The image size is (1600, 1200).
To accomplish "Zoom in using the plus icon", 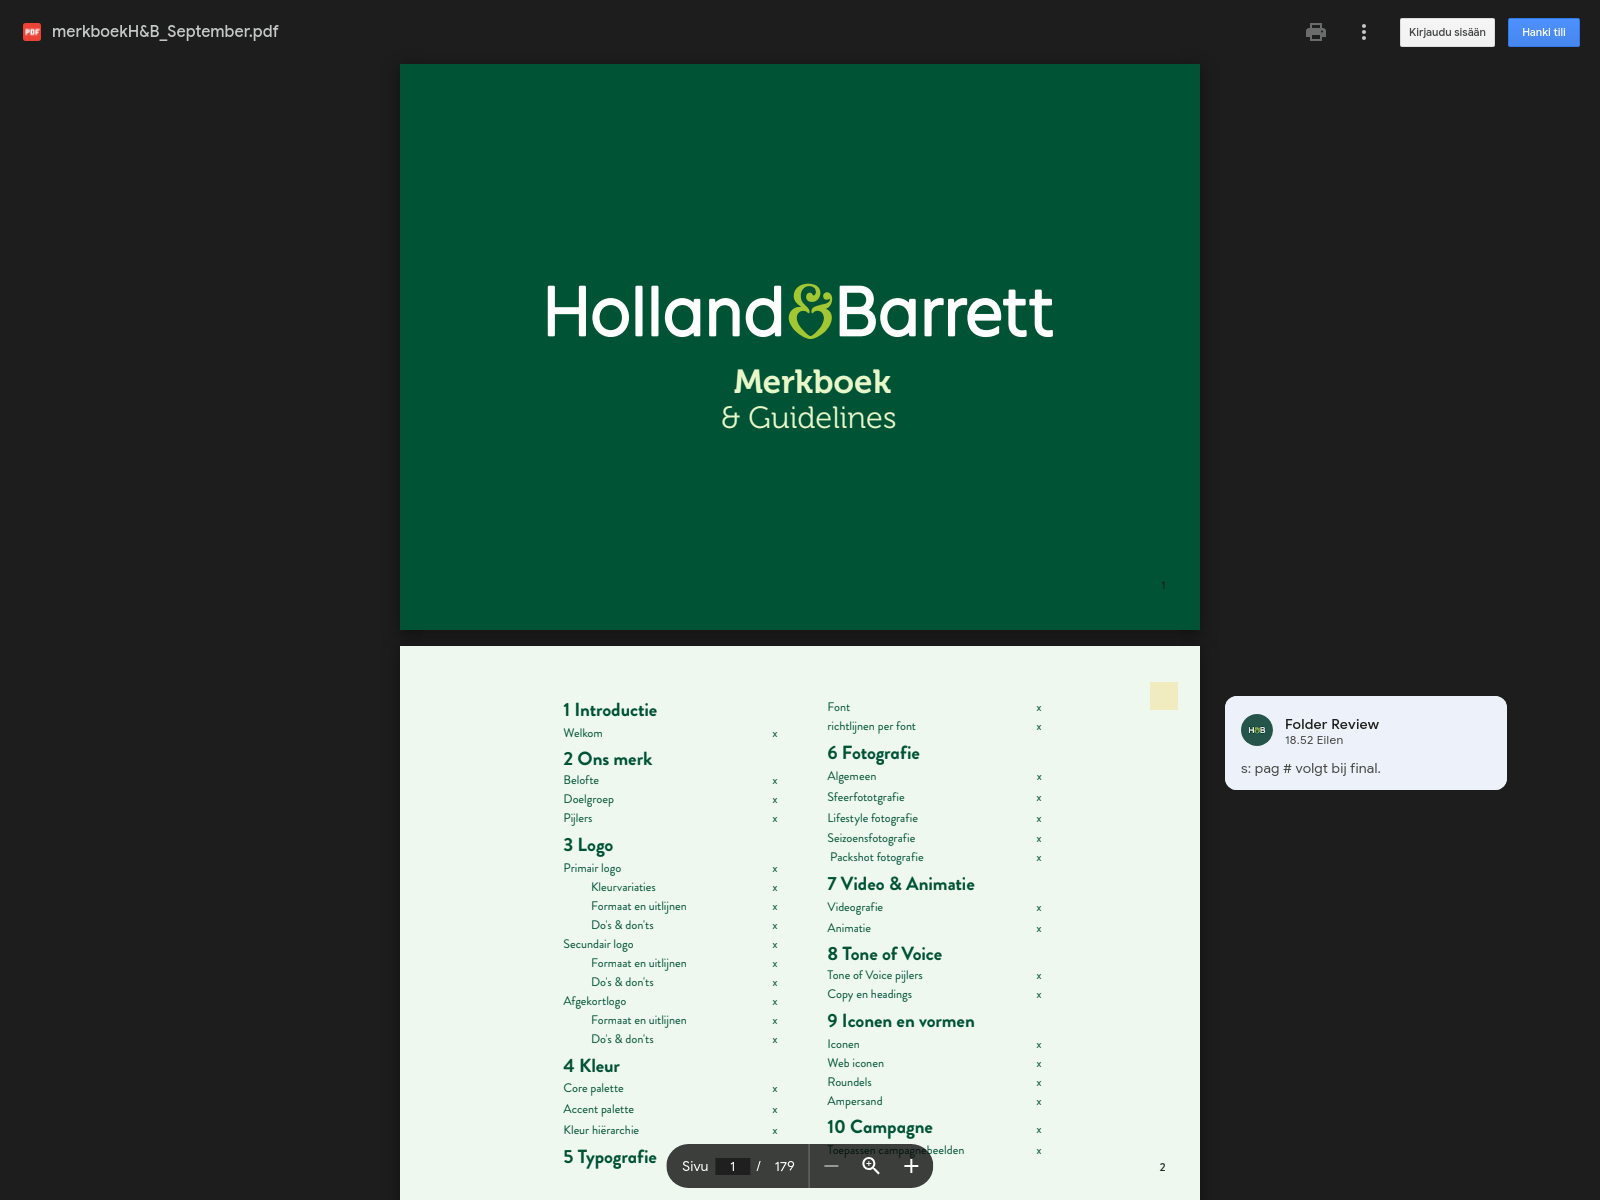I will tap(911, 1166).
